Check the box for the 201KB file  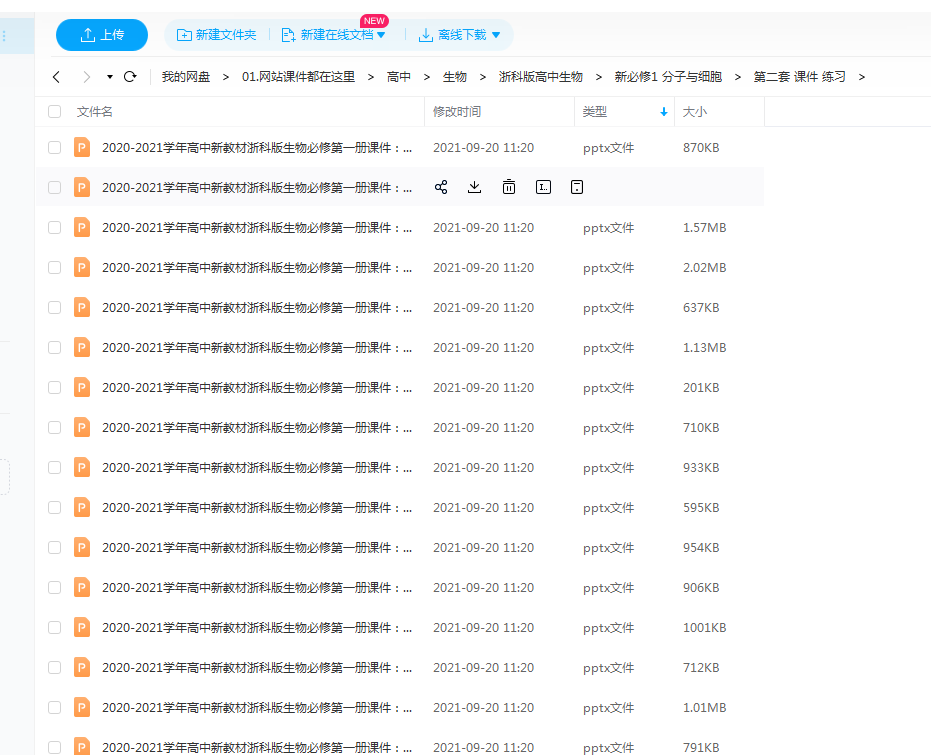pos(55,388)
